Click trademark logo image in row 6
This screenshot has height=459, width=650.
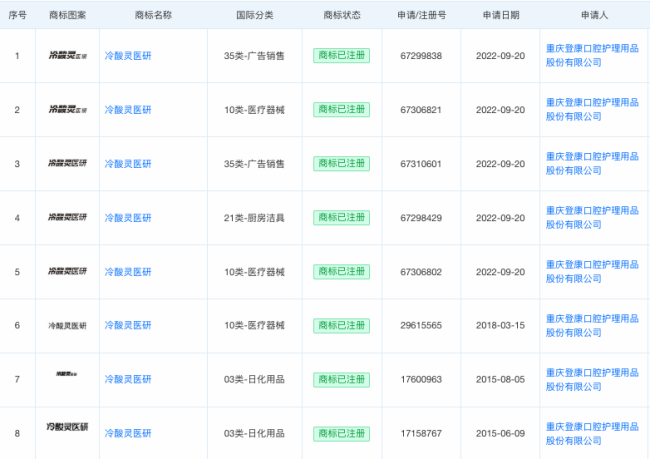[x=67, y=326]
